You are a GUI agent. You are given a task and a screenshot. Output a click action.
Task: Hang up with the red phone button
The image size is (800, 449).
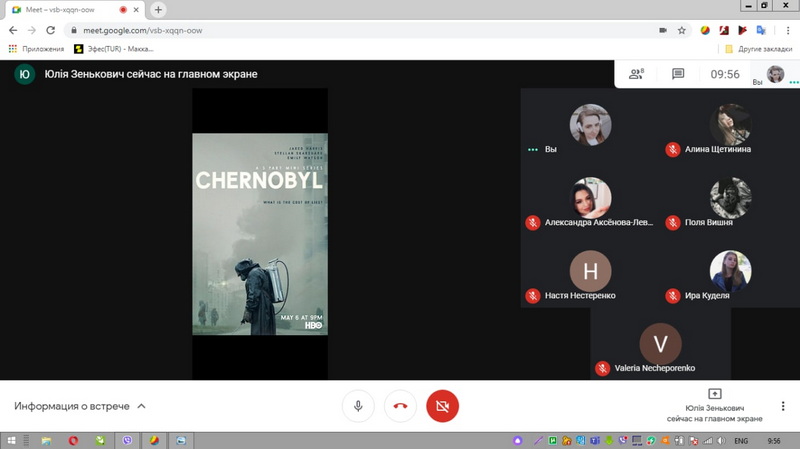tap(401, 406)
